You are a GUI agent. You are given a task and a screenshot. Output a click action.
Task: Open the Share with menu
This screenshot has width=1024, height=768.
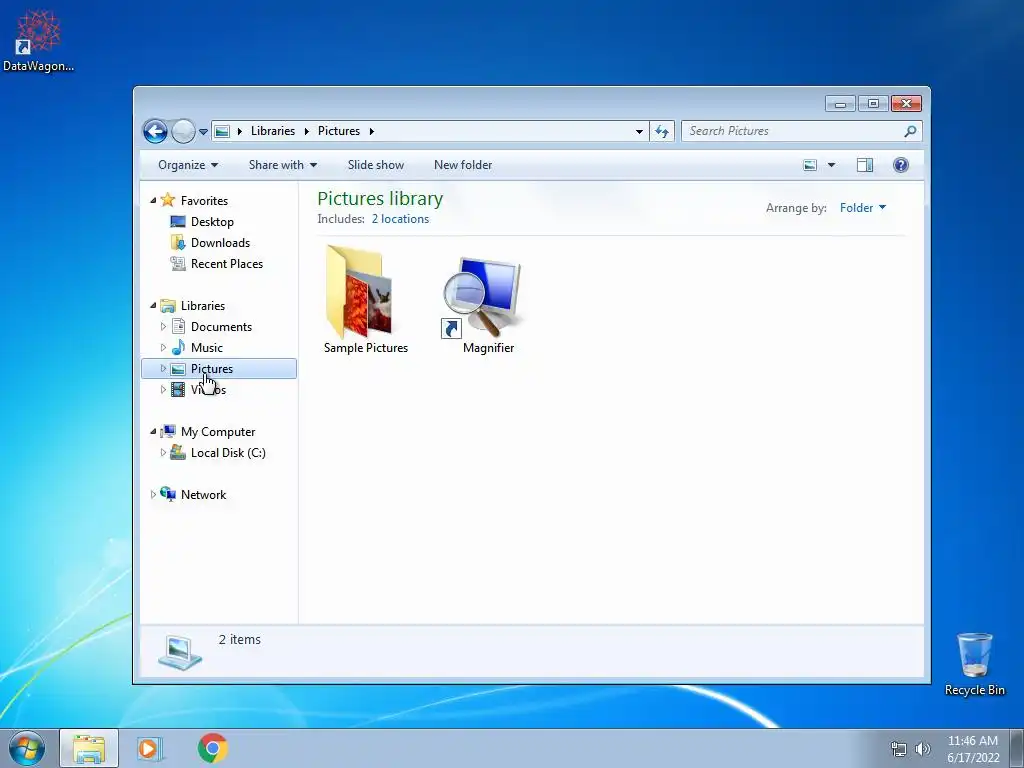click(x=283, y=165)
